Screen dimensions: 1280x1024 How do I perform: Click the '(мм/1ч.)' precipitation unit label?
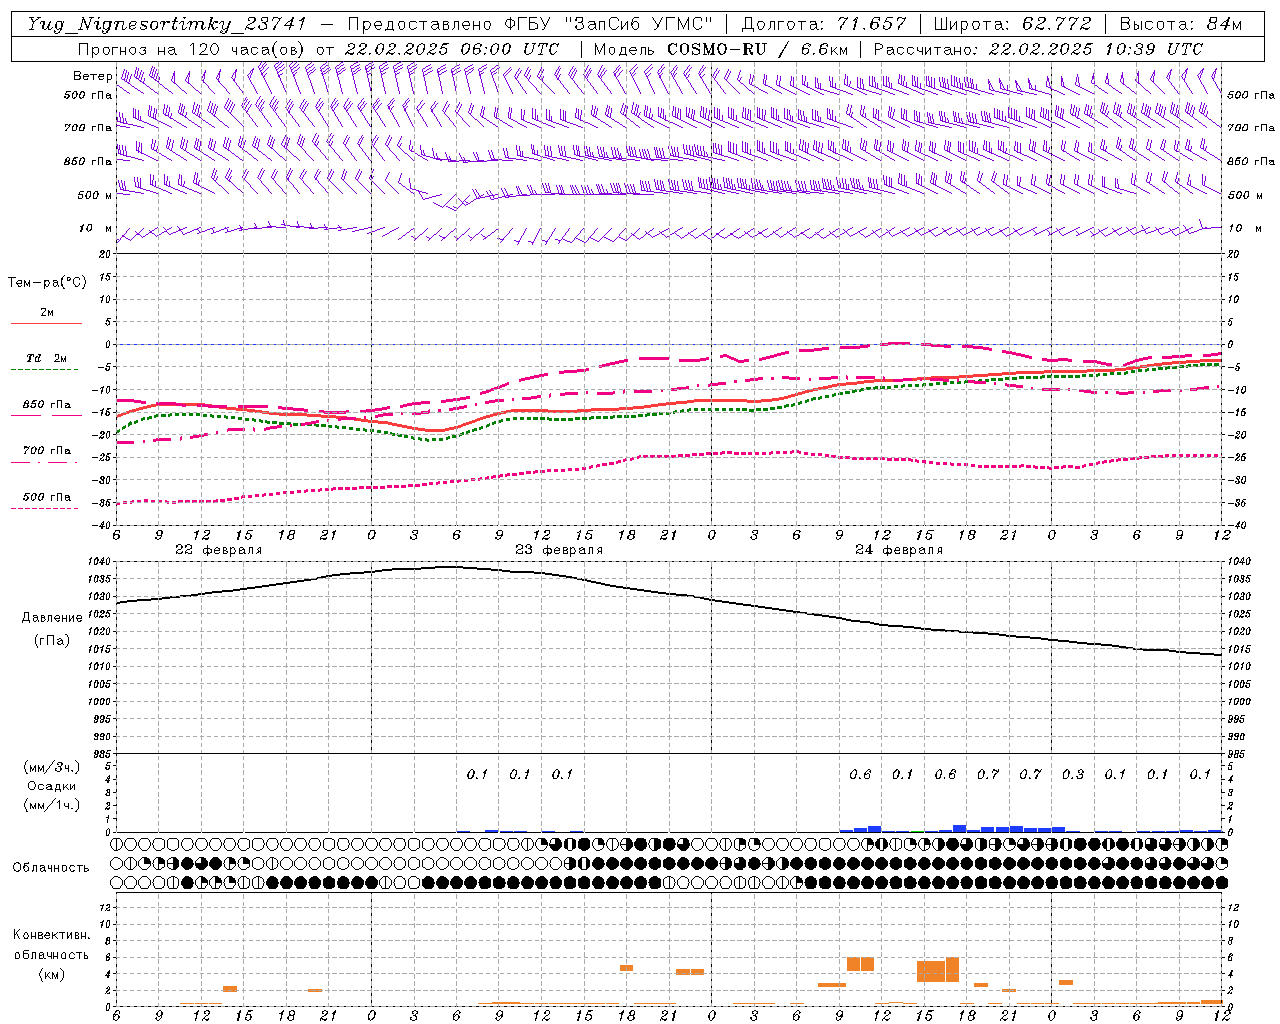[x=51, y=805]
